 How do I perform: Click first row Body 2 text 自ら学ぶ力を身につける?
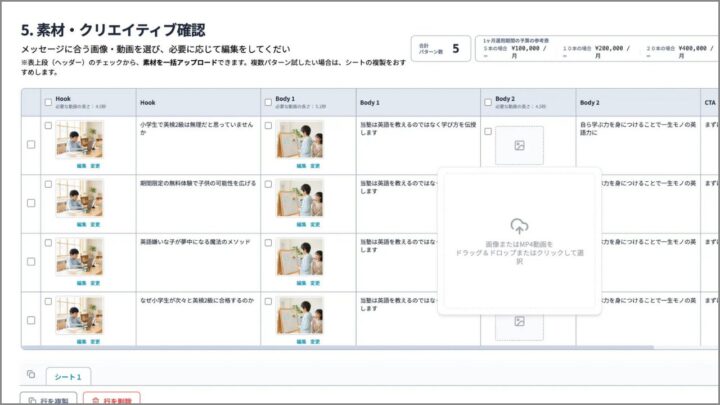(x=638, y=128)
